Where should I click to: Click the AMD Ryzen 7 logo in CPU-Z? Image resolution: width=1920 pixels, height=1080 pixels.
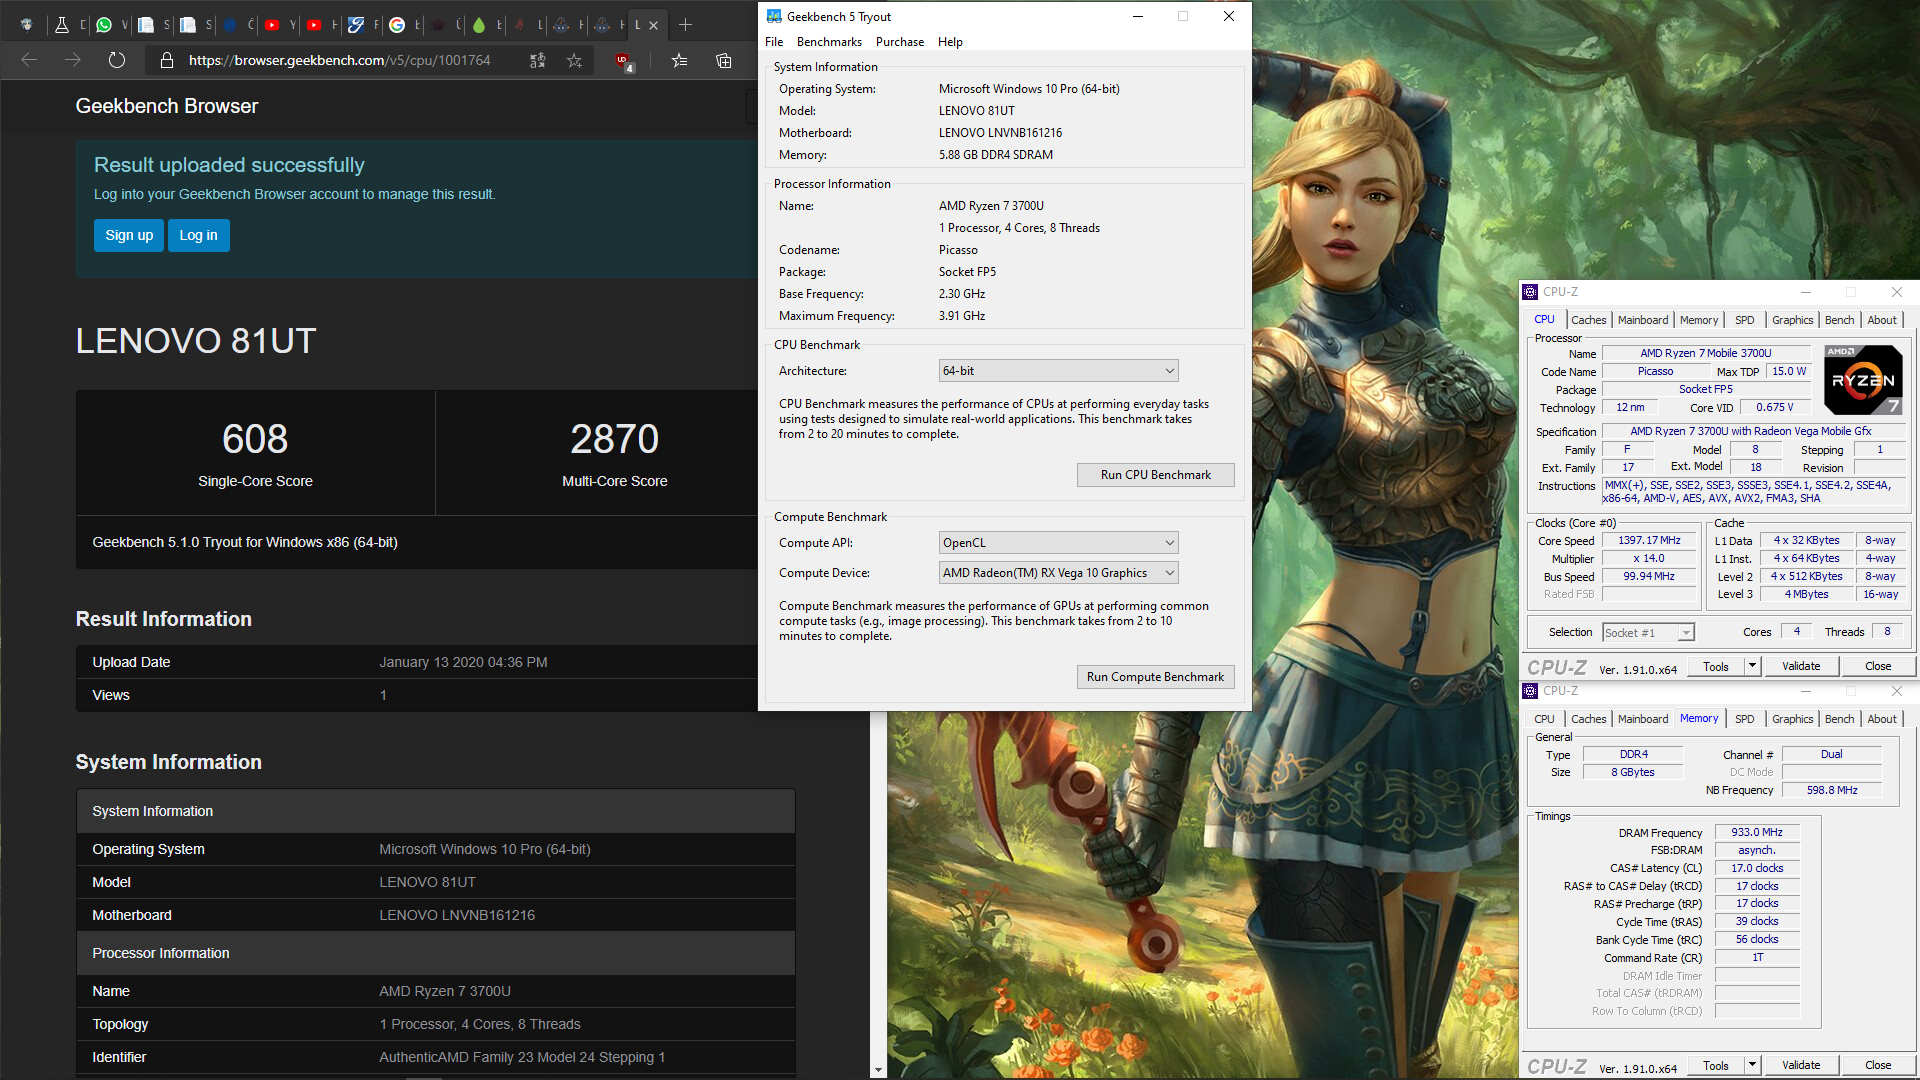(x=1863, y=380)
